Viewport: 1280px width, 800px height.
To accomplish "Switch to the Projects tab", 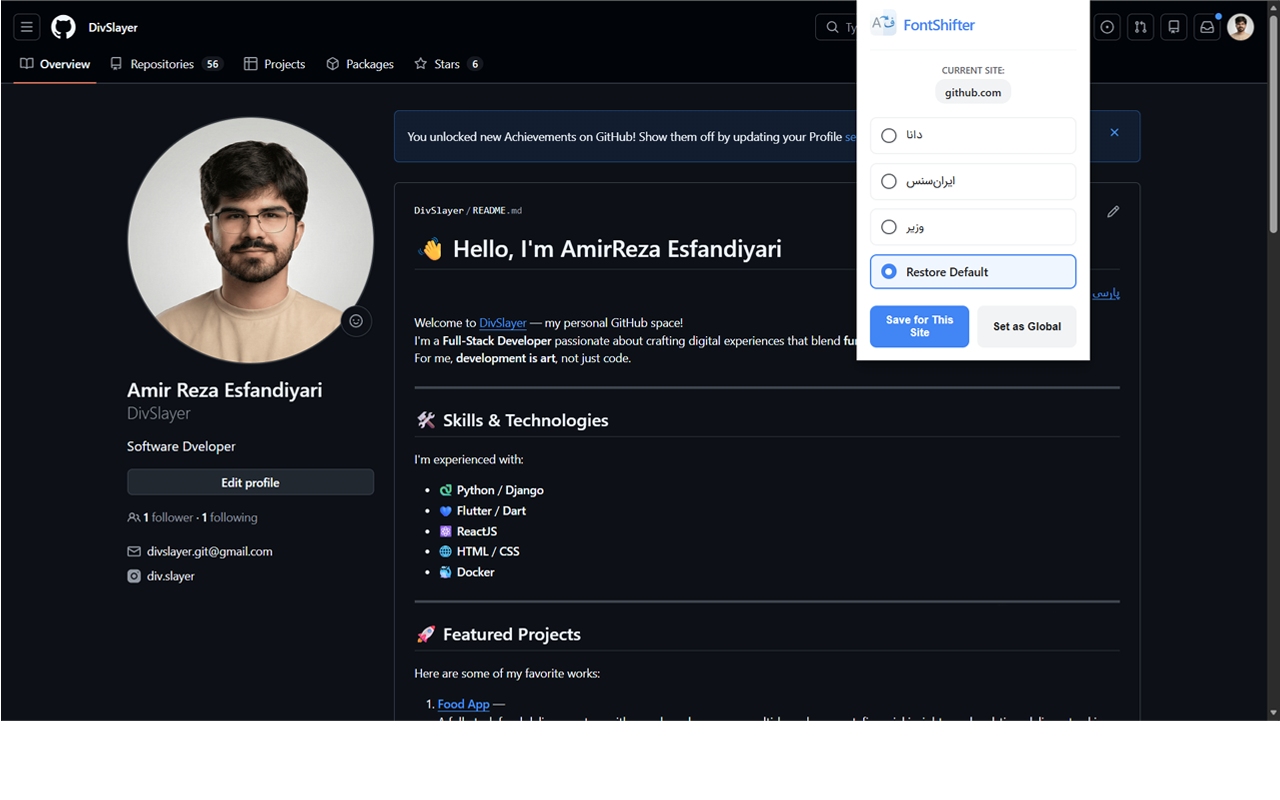I will (x=275, y=64).
